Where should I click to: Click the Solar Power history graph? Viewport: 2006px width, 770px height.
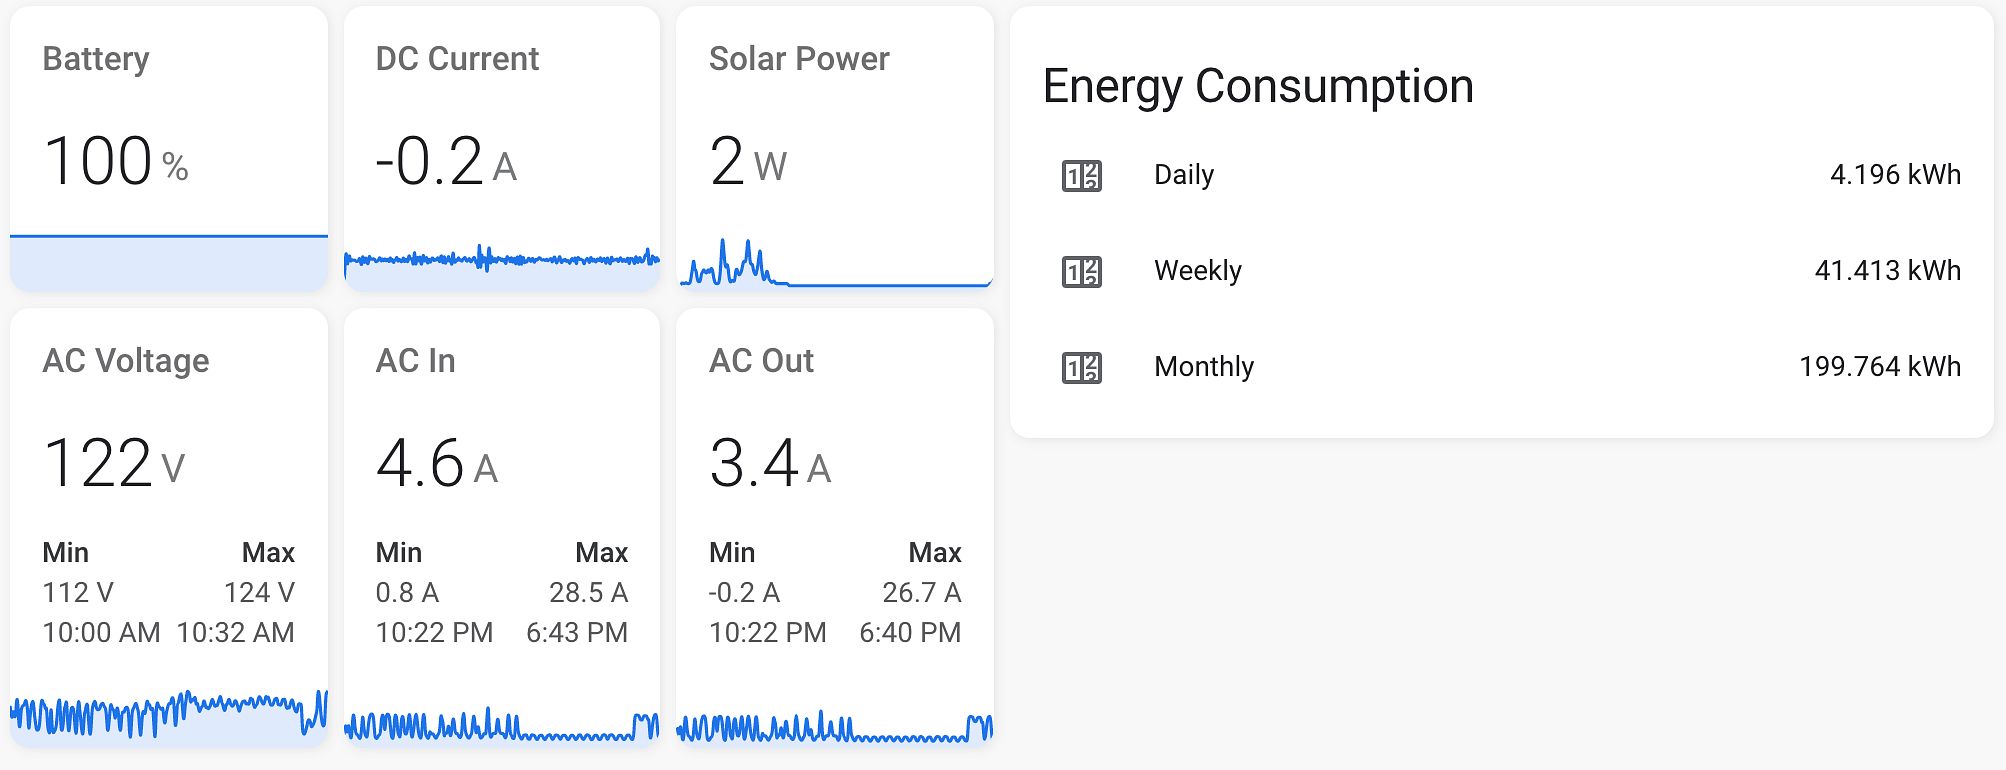[x=835, y=263]
